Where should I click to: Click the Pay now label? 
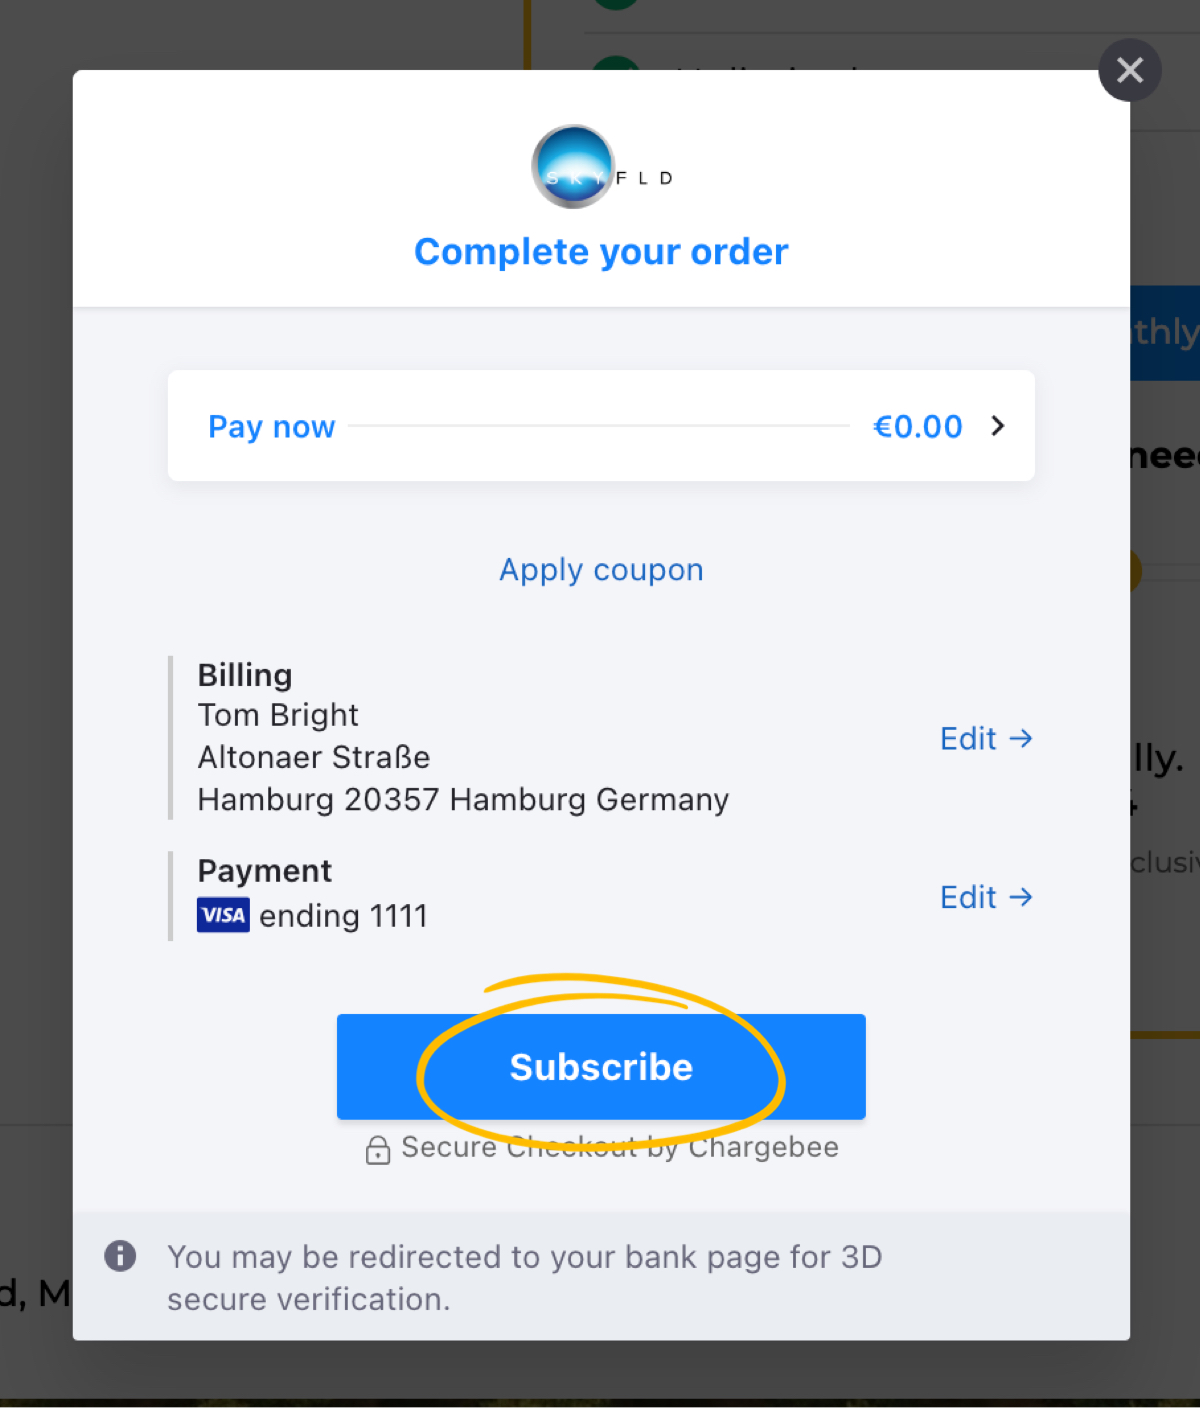click(271, 427)
